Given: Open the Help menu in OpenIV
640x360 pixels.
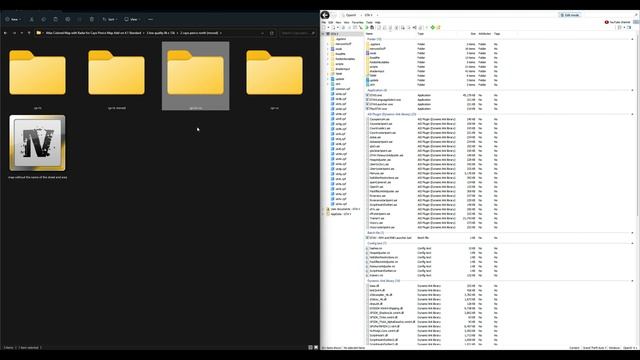Looking at the screenshot, I should pyautogui.click(x=378, y=22).
